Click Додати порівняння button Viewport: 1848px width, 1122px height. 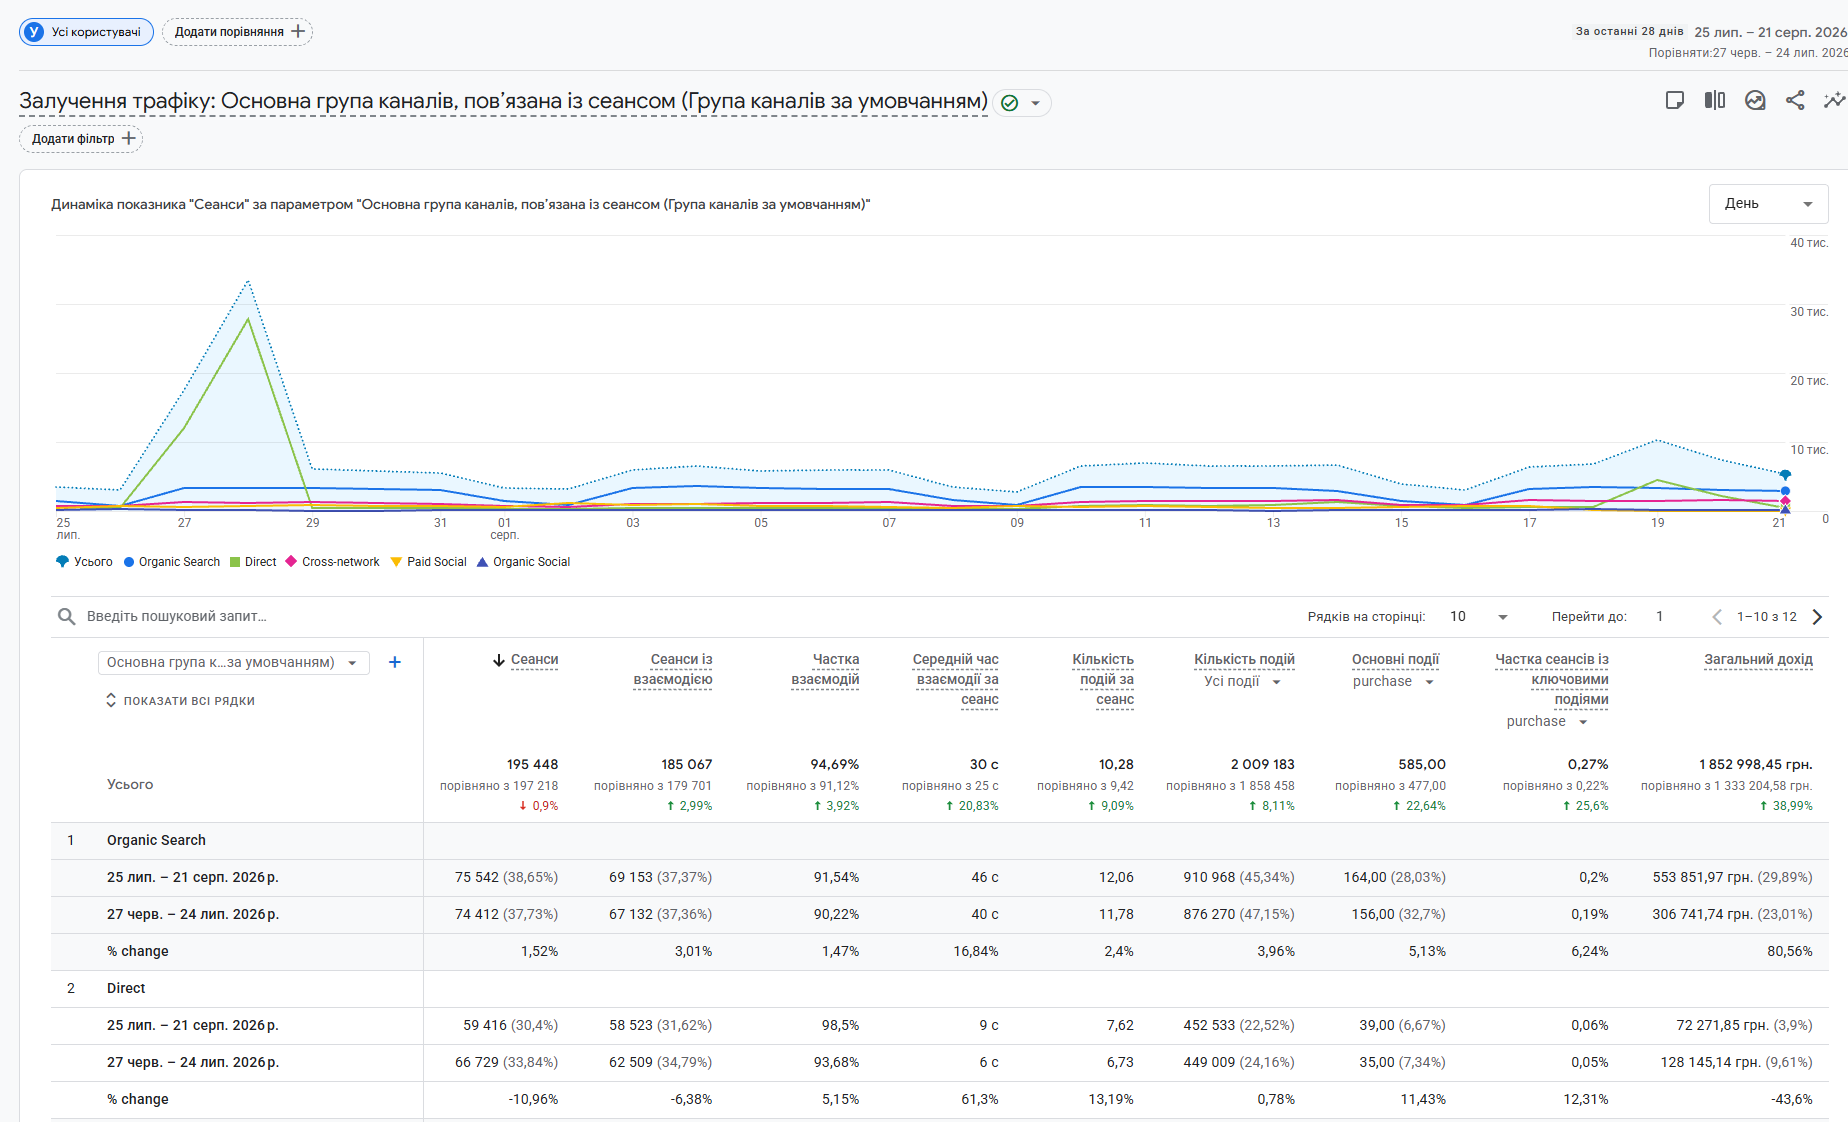tap(238, 32)
